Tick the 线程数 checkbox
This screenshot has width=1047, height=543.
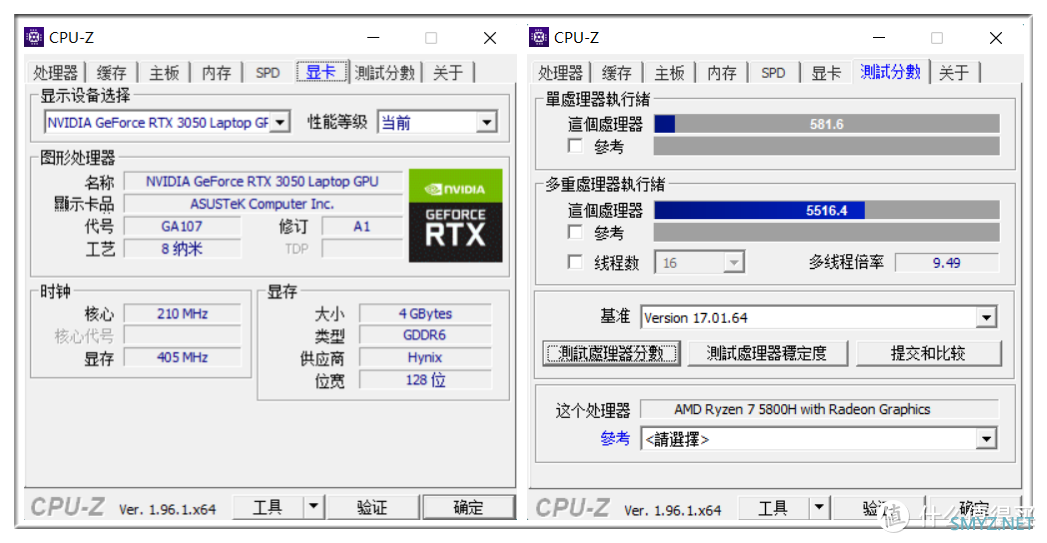click(574, 262)
